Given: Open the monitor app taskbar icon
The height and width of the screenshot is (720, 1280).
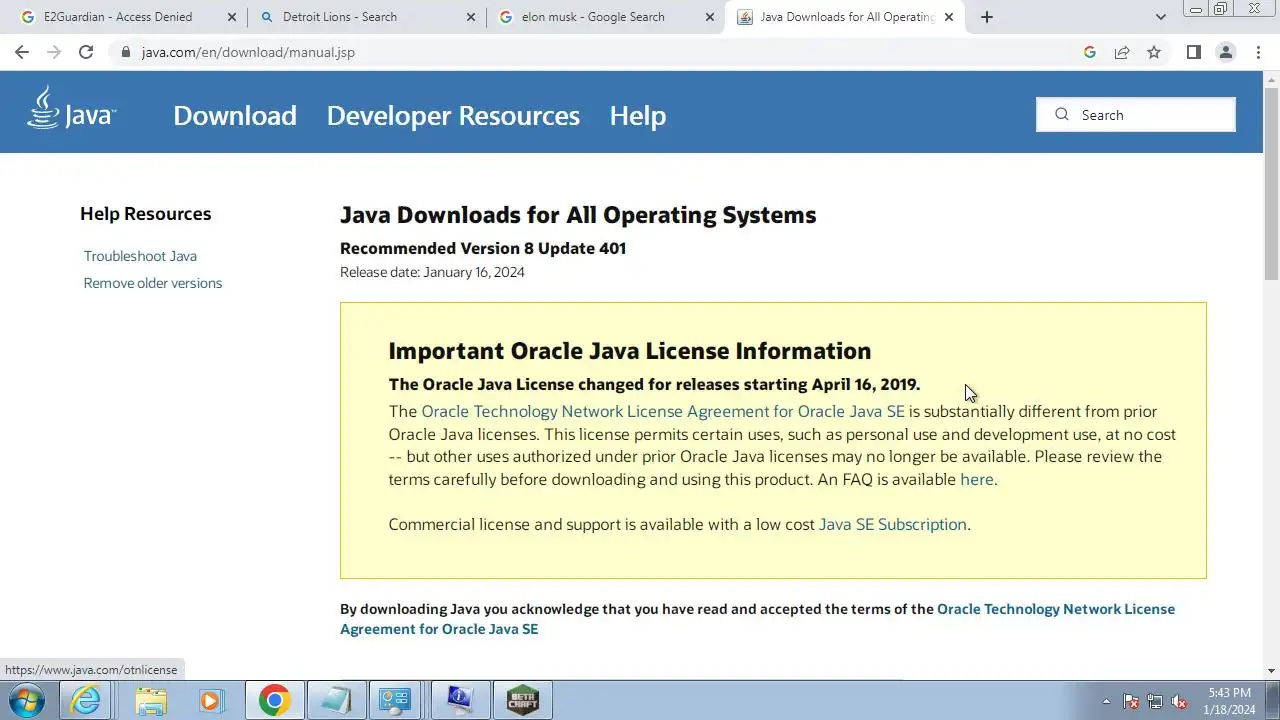Looking at the screenshot, I should (x=461, y=700).
